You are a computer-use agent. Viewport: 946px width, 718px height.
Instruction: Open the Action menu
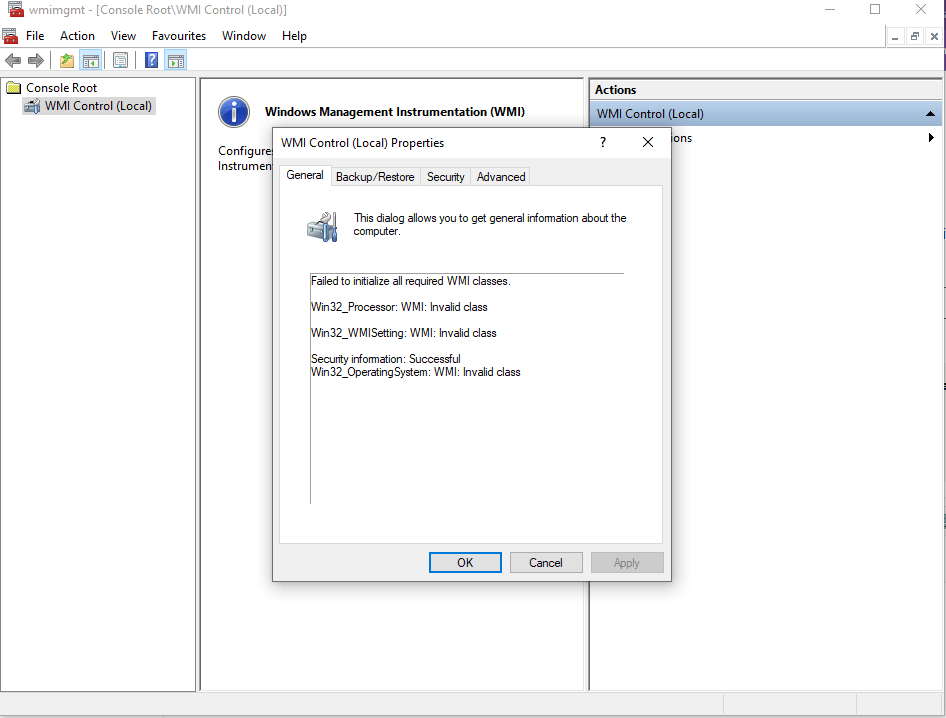point(77,36)
